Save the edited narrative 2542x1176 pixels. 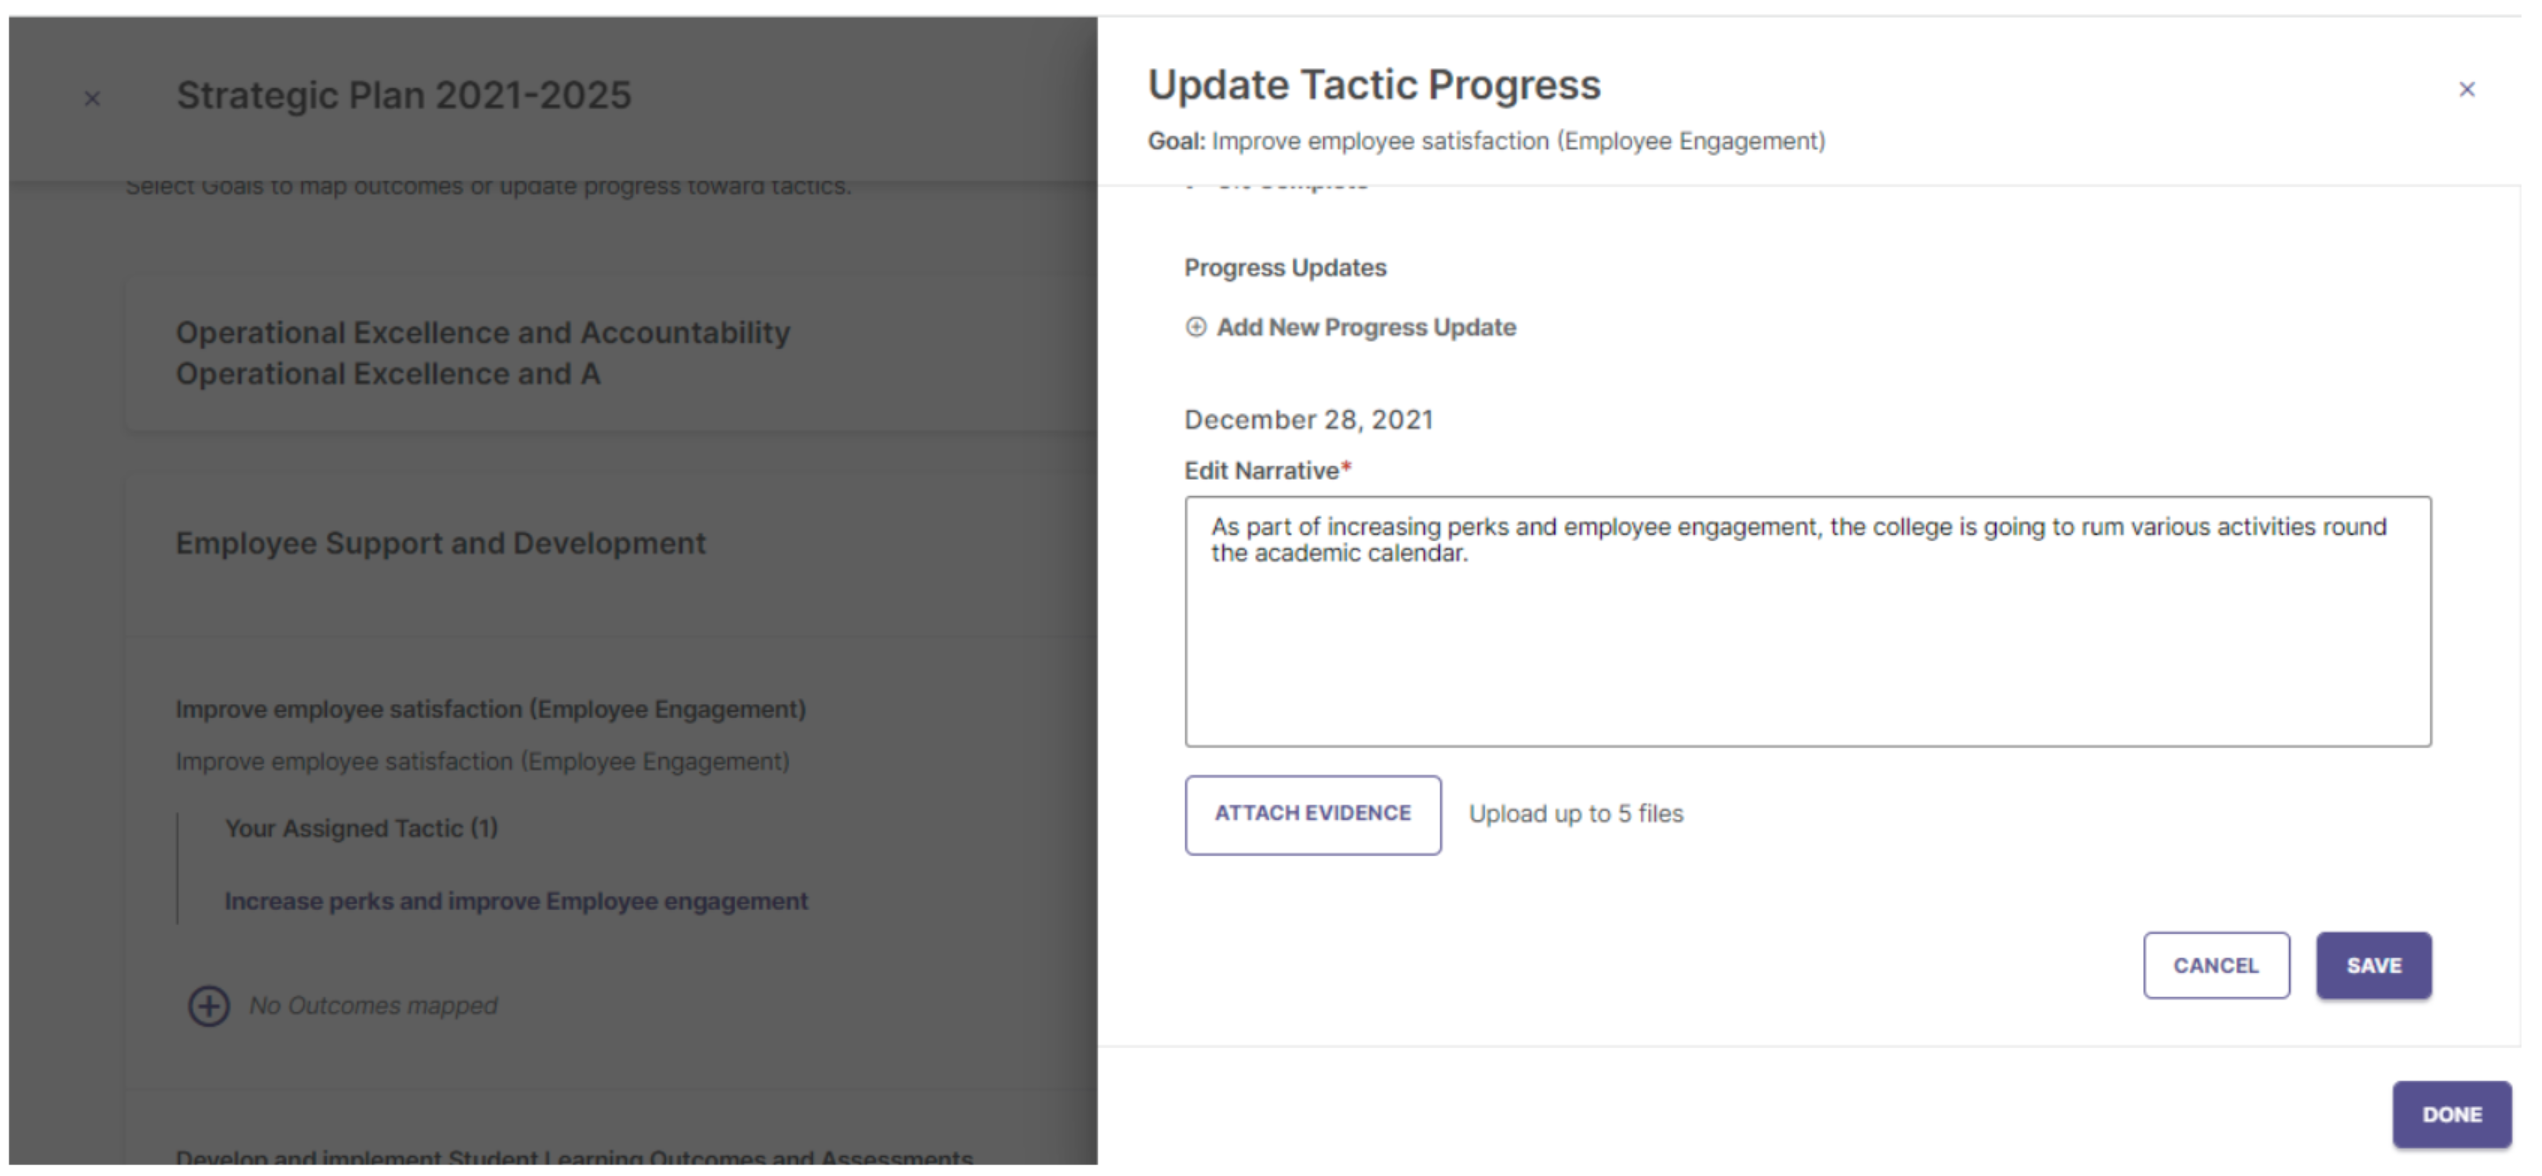pyautogui.click(x=2373, y=965)
